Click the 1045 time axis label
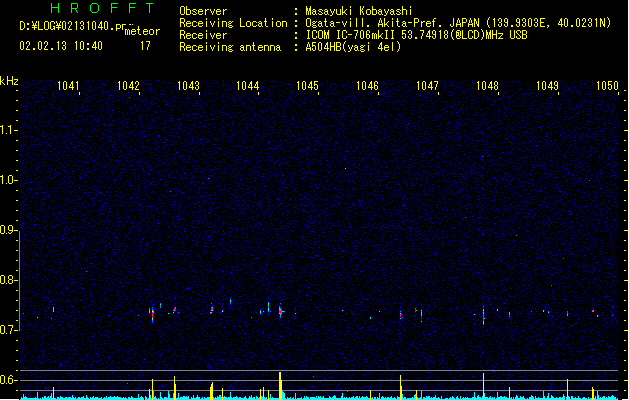629x400 pixels. point(307,86)
